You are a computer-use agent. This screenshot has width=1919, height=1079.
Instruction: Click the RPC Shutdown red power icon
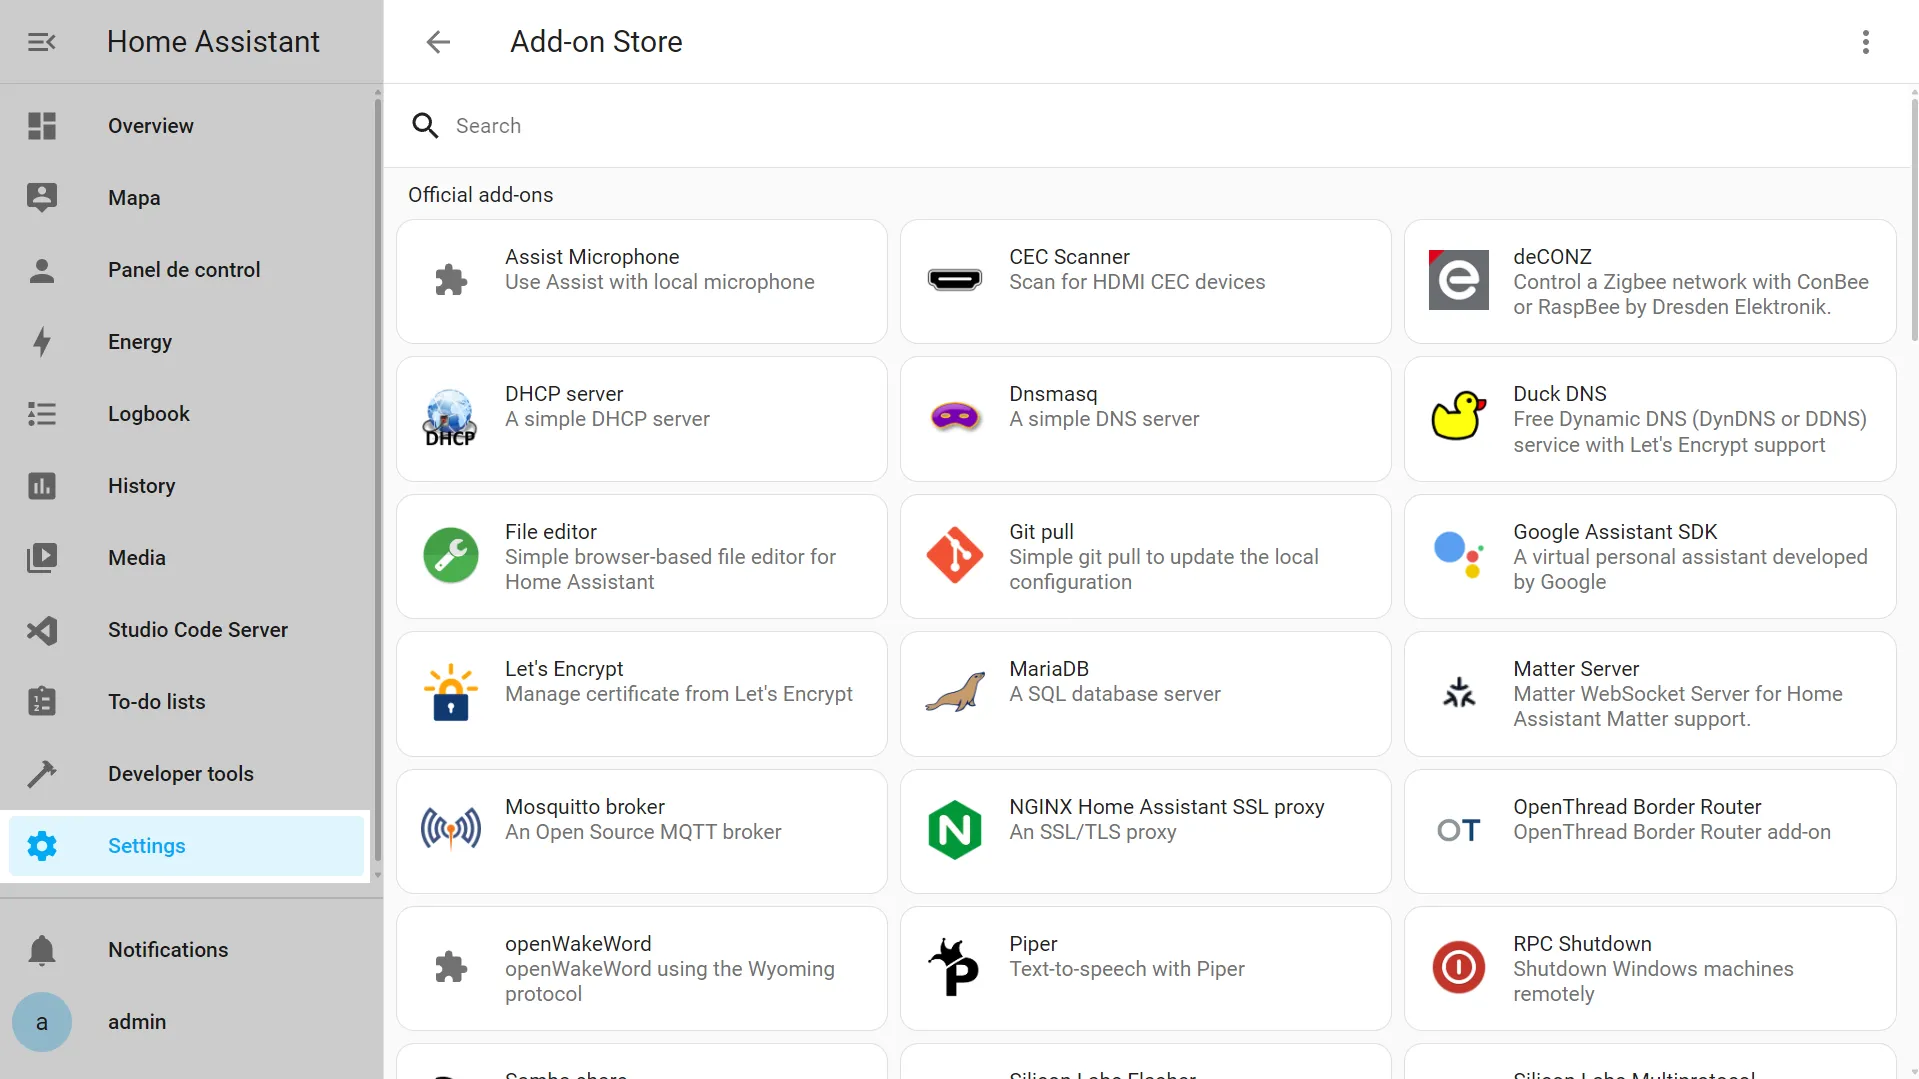[1459, 967]
